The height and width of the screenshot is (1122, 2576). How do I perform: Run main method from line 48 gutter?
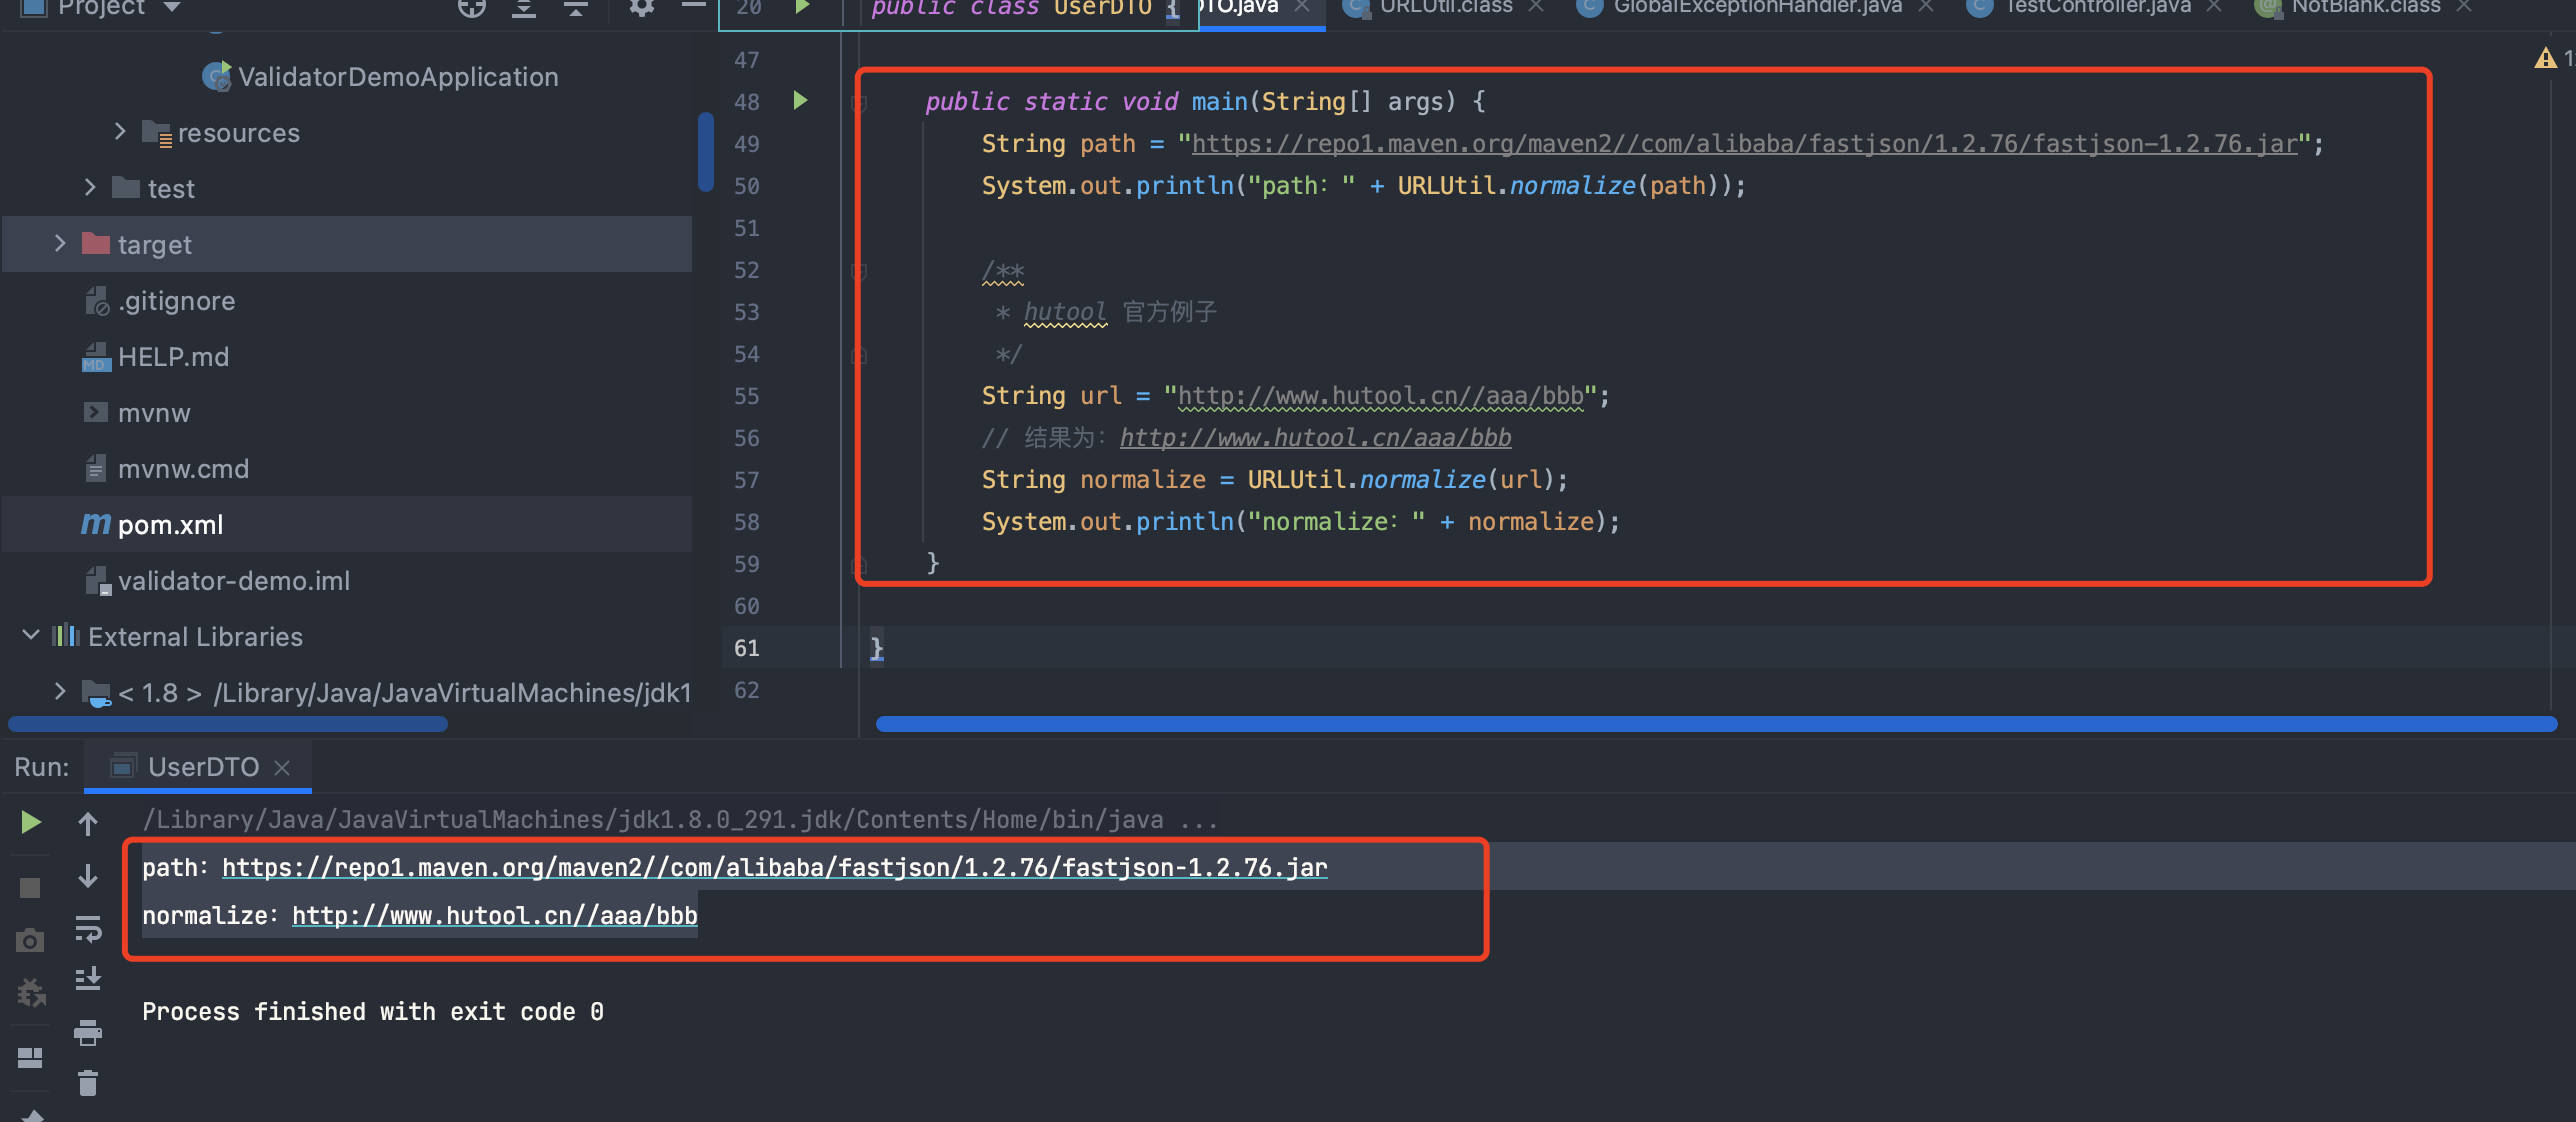click(800, 100)
